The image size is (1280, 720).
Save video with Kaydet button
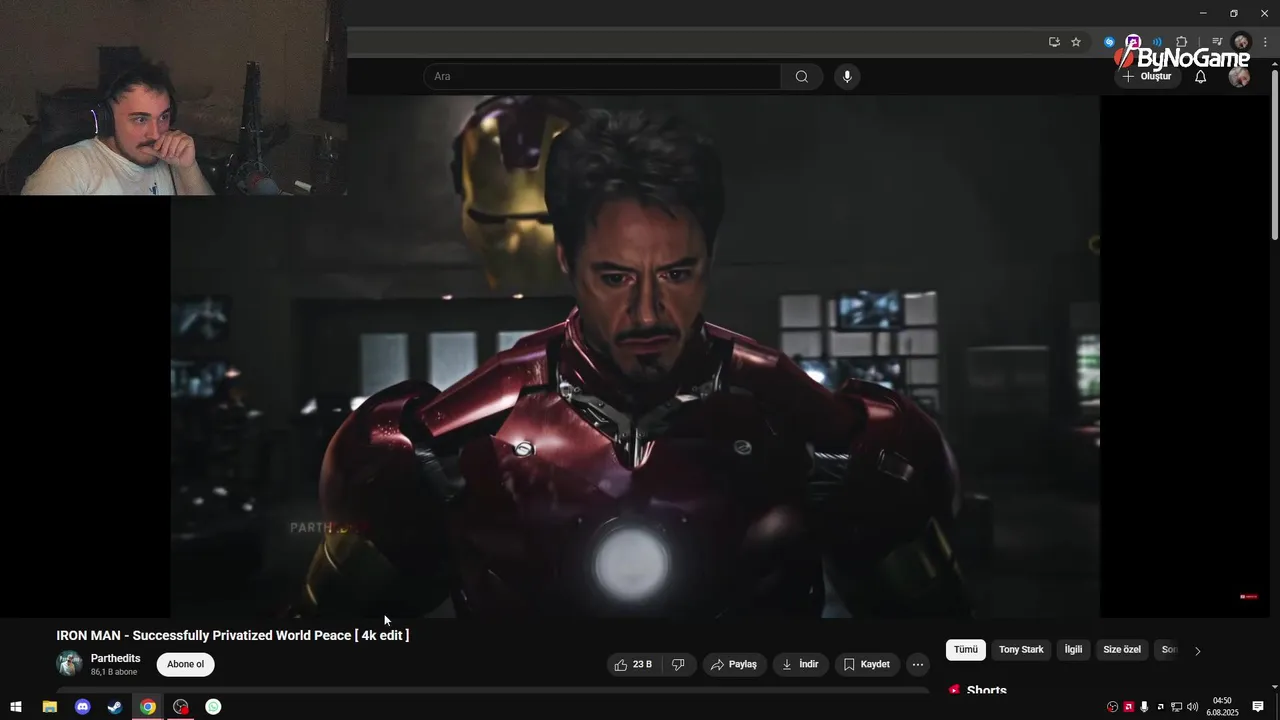tap(867, 664)
